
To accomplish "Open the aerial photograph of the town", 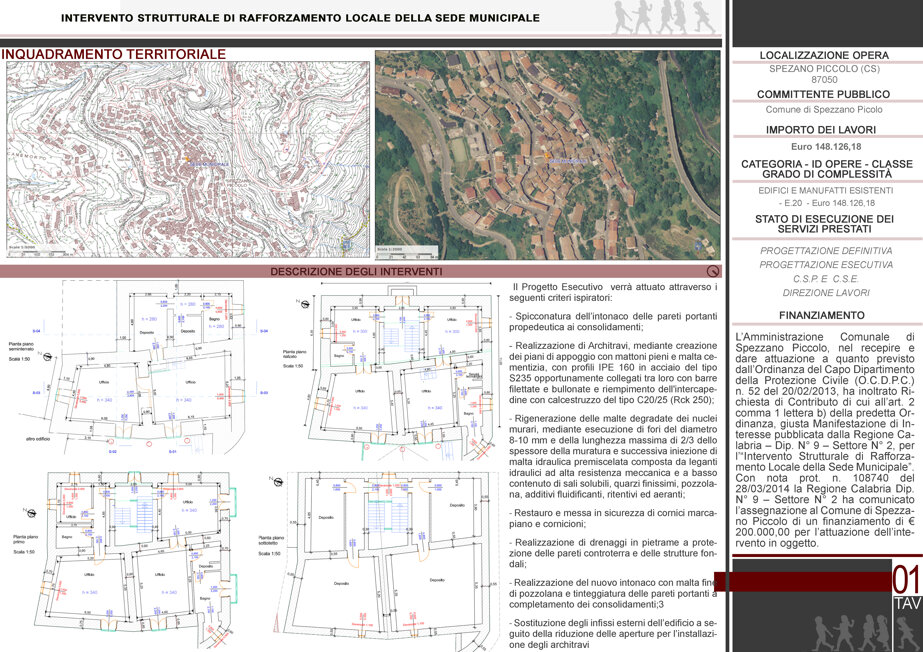I will coord(547,155).
